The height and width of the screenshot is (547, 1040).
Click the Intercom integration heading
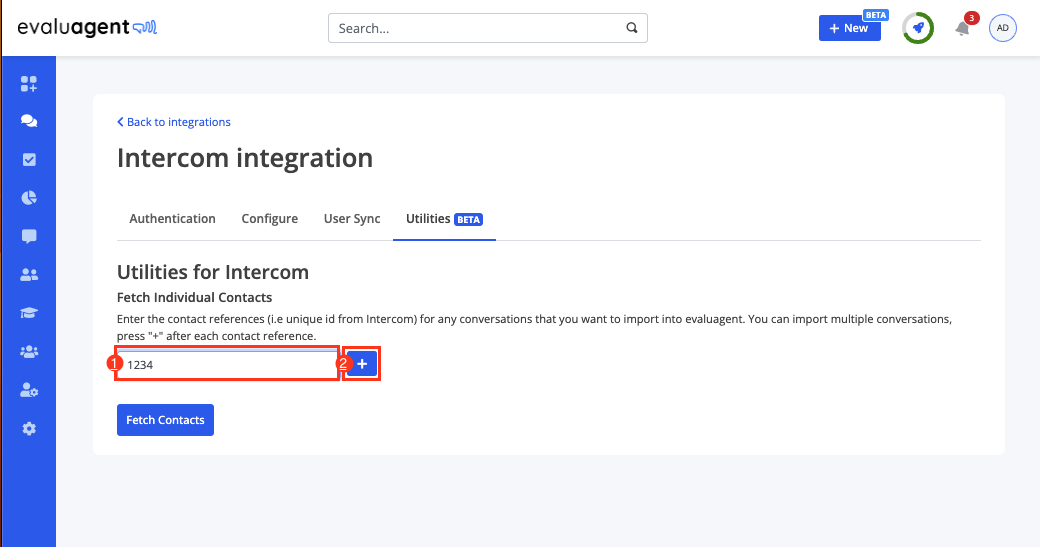point(245,158)
